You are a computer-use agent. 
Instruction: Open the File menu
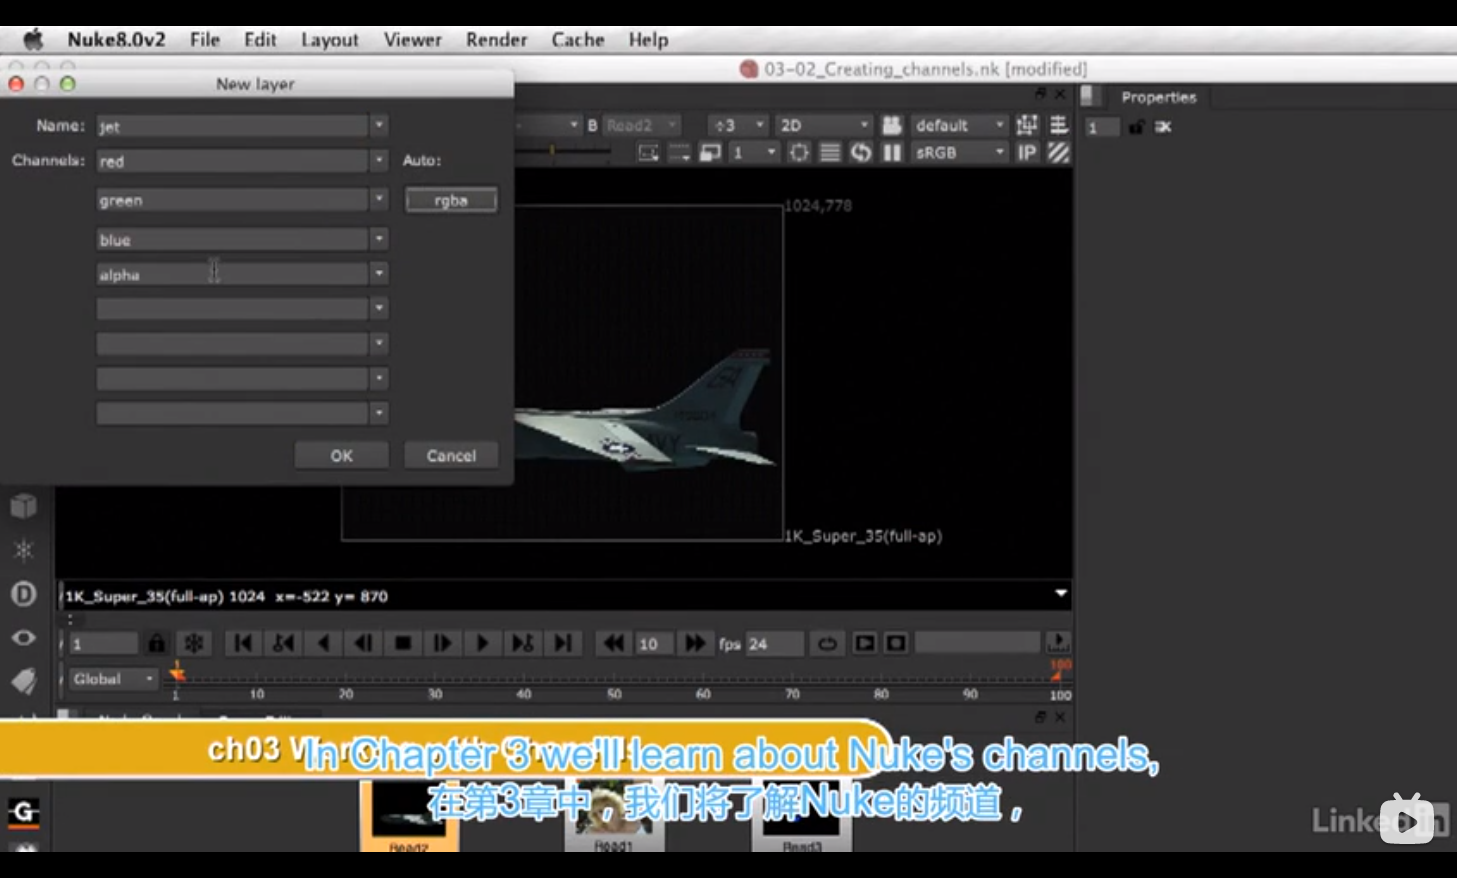click(205, 40)
